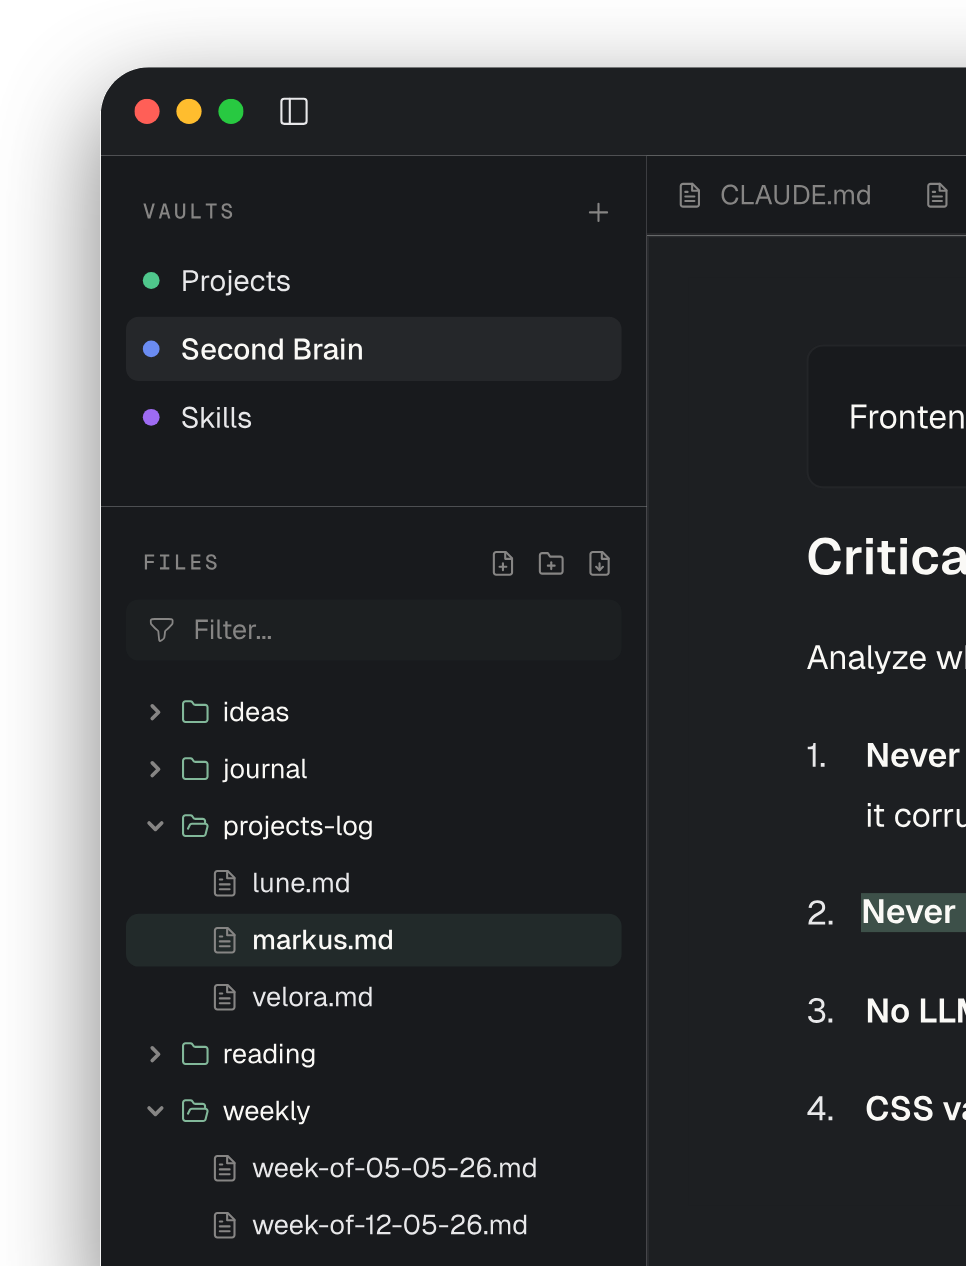Click the filter funnel icon
Image resolution: width=966 pixels, height=1266 pixels.
click(x=161, y=629)
